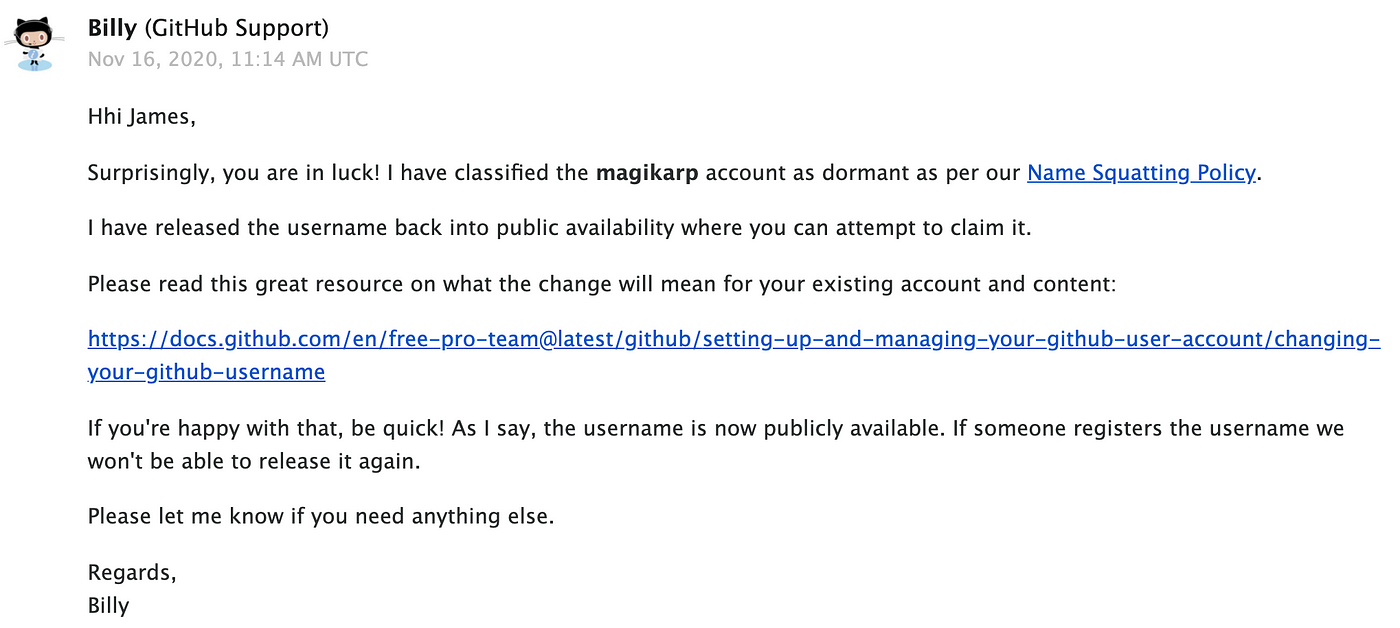Image resolution: width=1400 pixels, height=628 pixels.
Task: Click the Please let me know sentence
Action: [x=320, y=517]
